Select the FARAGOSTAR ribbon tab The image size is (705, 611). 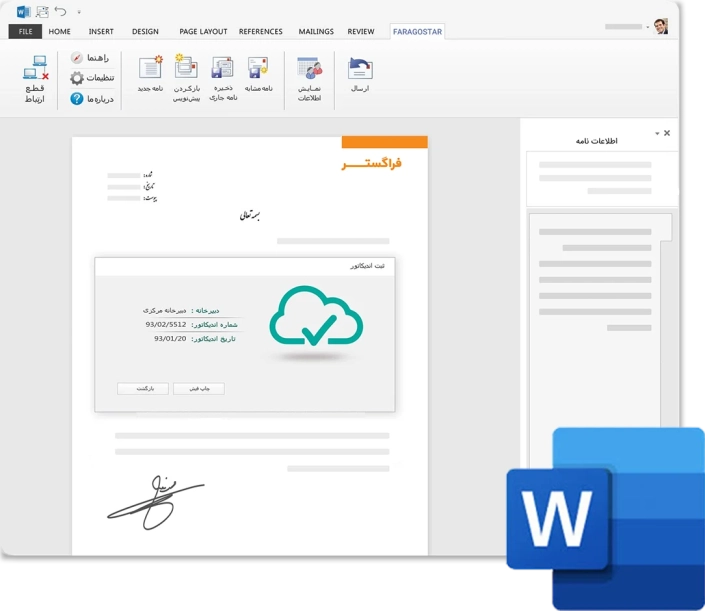(417, 32)
